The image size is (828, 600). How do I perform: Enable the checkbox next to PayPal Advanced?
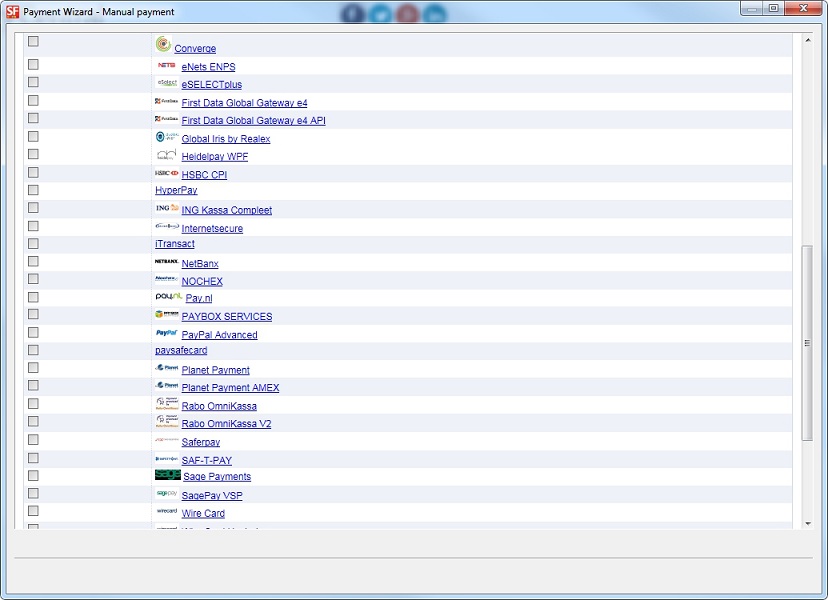point(33,332)
